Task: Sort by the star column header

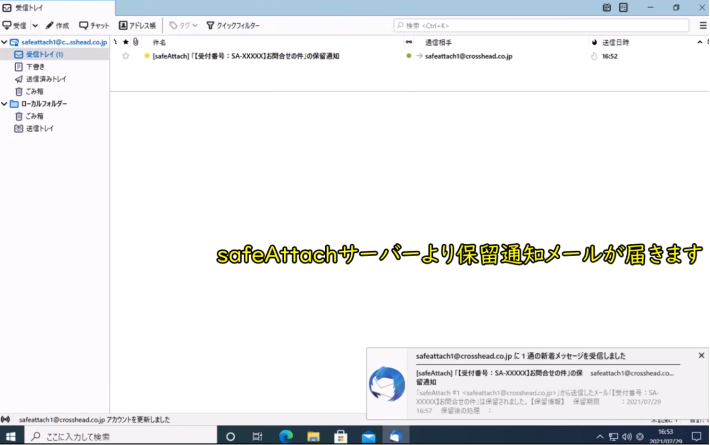Action: click(x=126, y=42)
